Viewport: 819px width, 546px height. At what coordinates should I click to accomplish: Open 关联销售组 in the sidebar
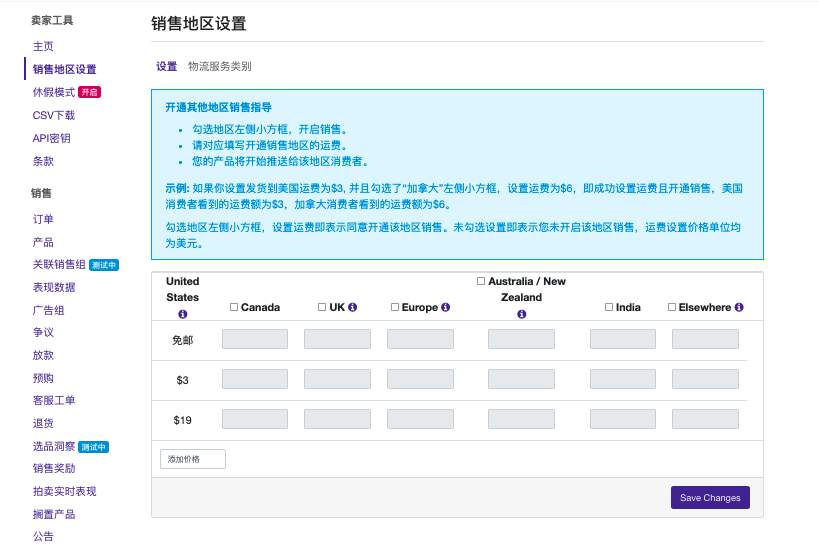tap(59, 265)
